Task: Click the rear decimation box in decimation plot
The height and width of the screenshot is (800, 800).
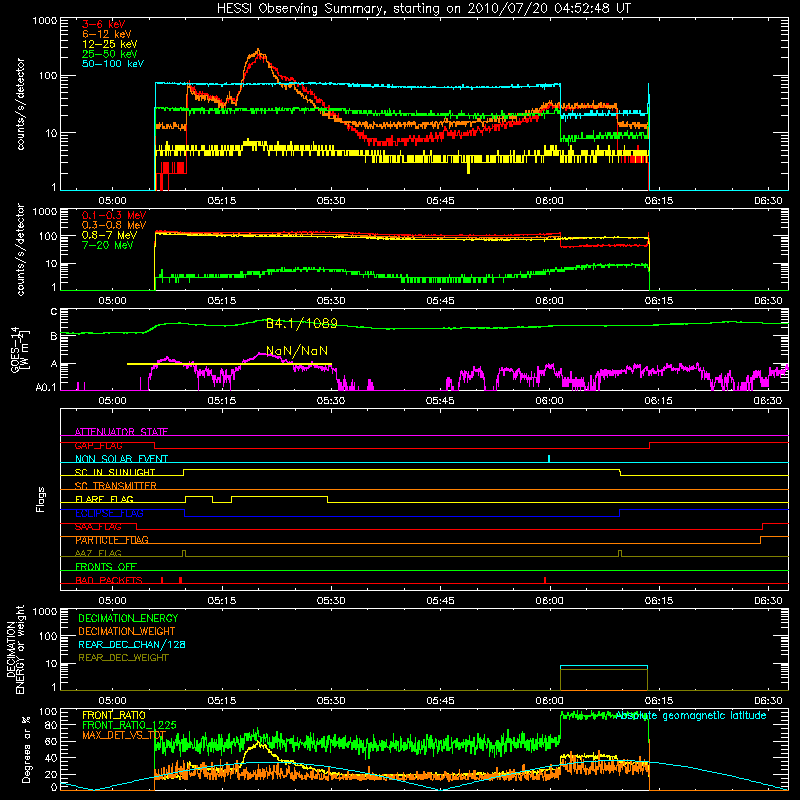Action: [x=604, y=678]
